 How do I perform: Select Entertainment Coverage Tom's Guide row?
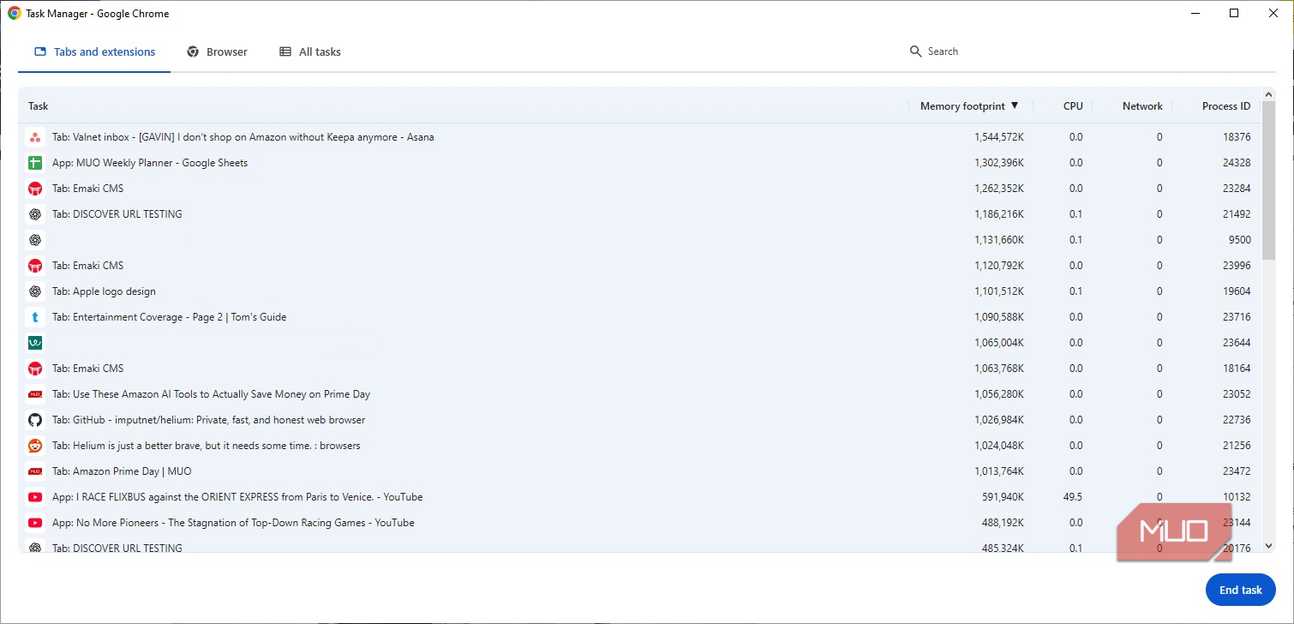[640, 317]
